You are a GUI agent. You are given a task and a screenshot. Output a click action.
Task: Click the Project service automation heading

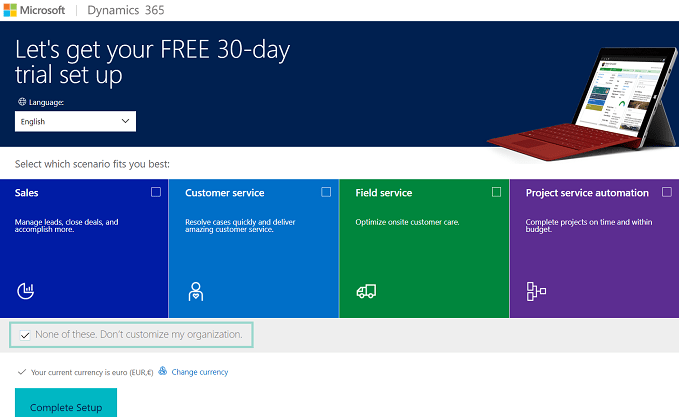[x=587, y=193]
